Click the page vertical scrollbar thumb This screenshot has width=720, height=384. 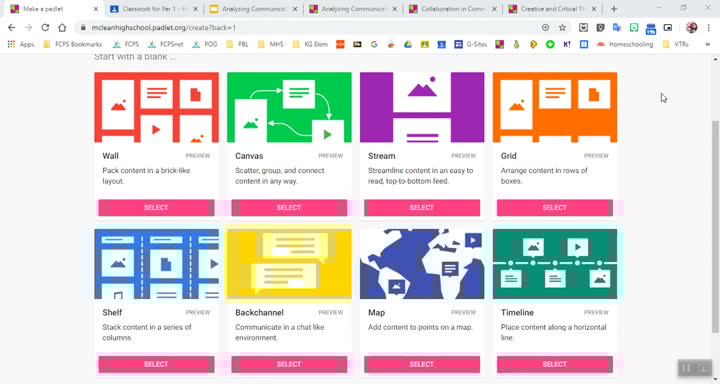[715, 226]
